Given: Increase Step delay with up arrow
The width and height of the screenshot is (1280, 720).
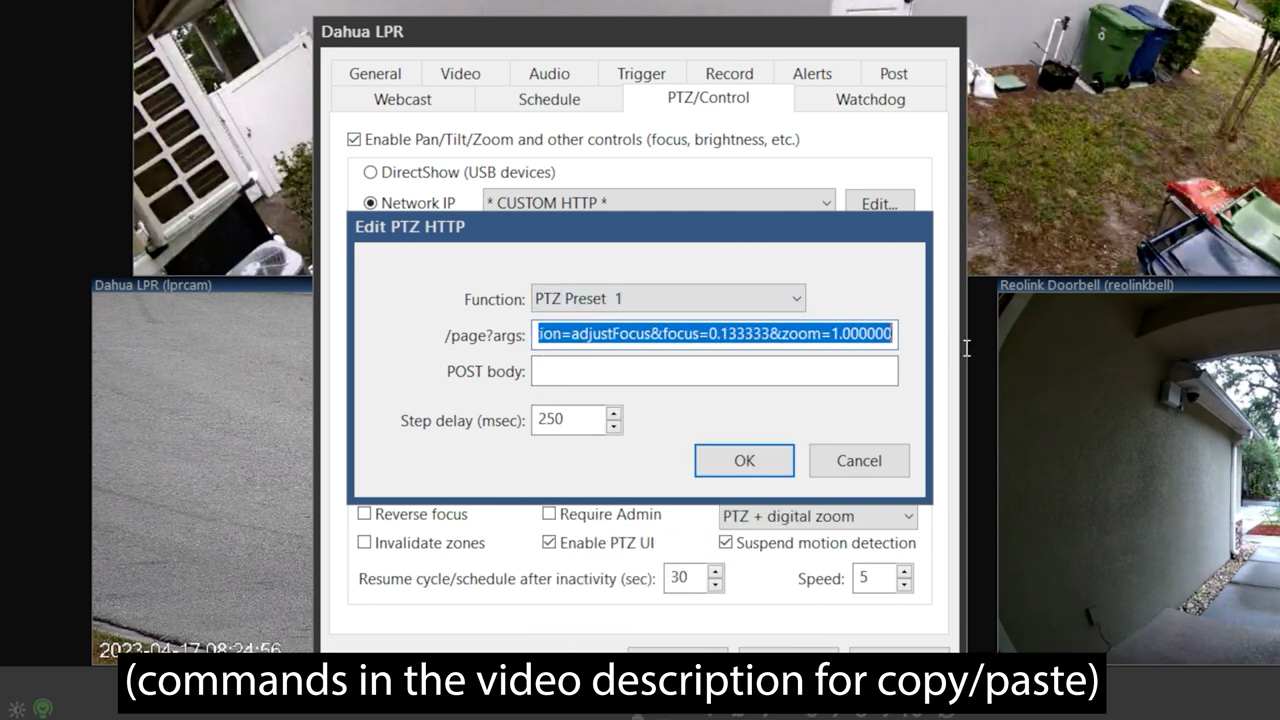Looking at the screenshot, I should pyautogui.click(x=614, y=412).
